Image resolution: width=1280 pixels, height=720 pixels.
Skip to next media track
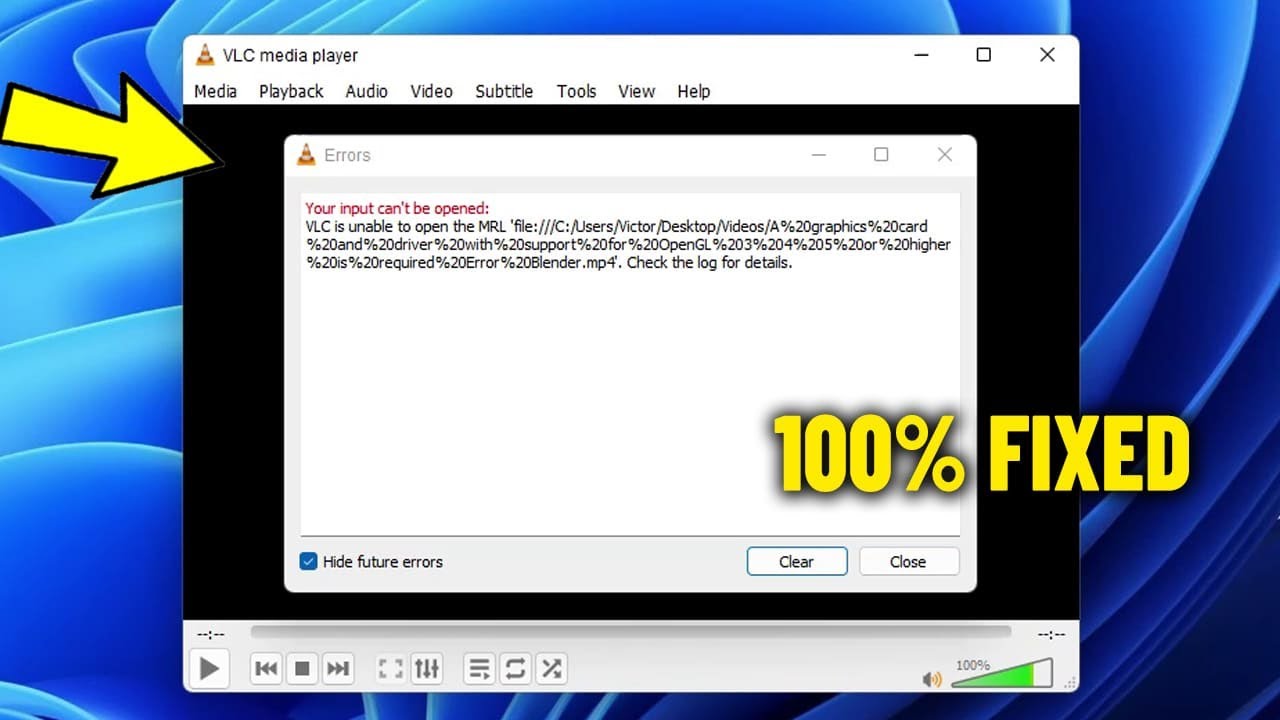click(x=338, y=668)
